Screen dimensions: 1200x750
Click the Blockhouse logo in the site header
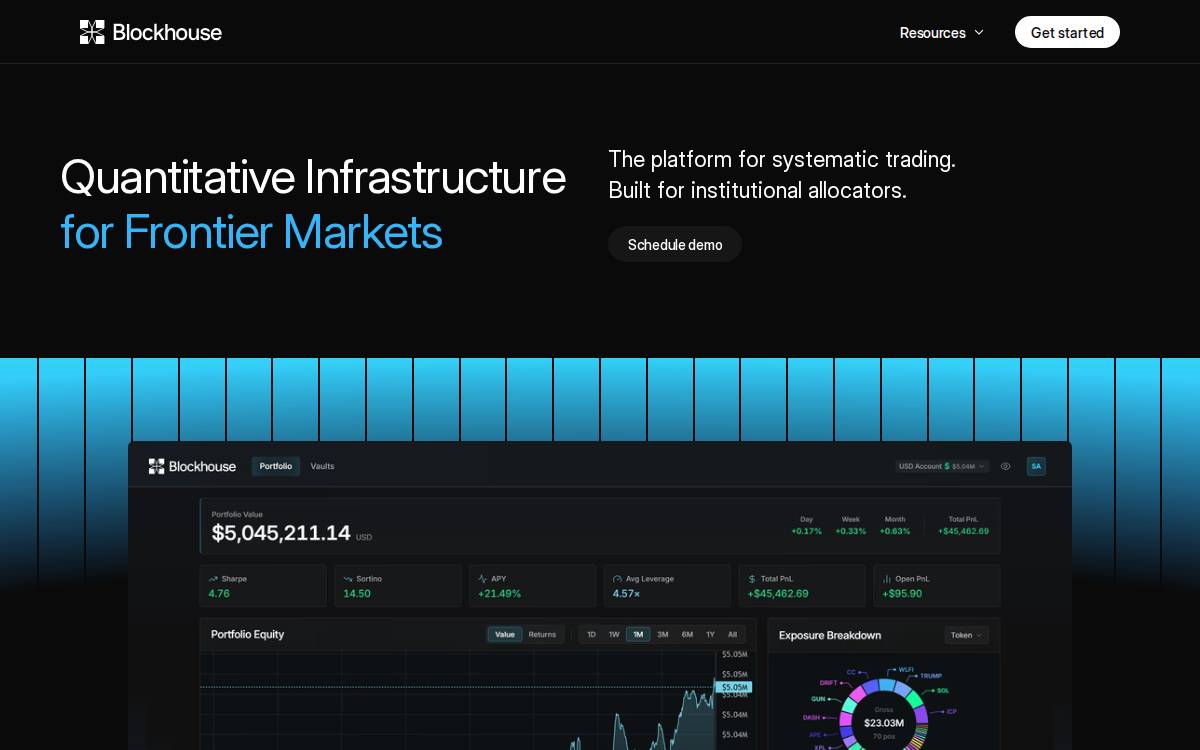pyautogui.click(x=151, y=32)
